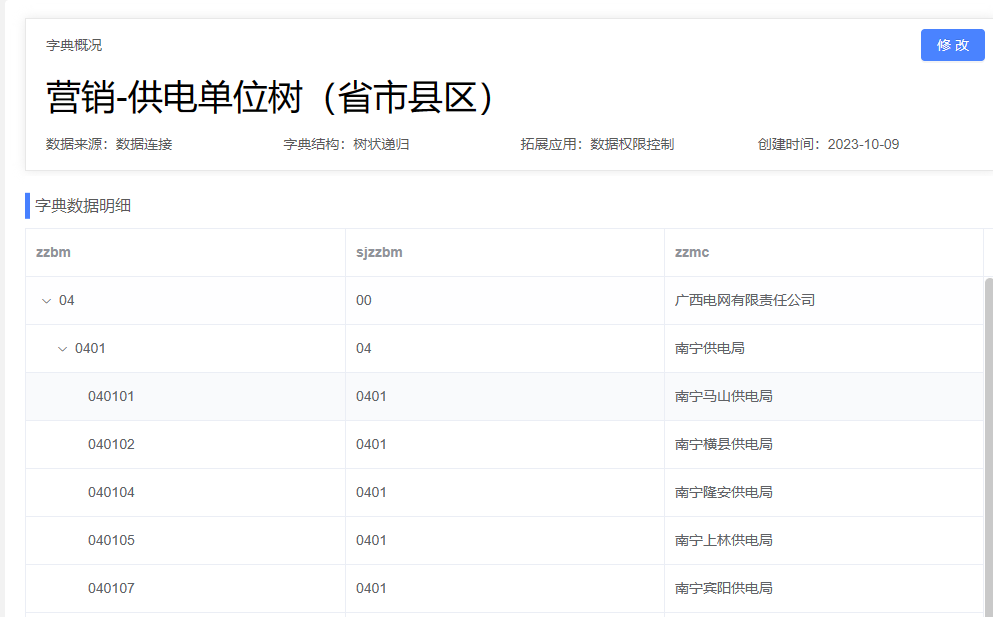Select row 040101 in tree

[x=111, y=396]
